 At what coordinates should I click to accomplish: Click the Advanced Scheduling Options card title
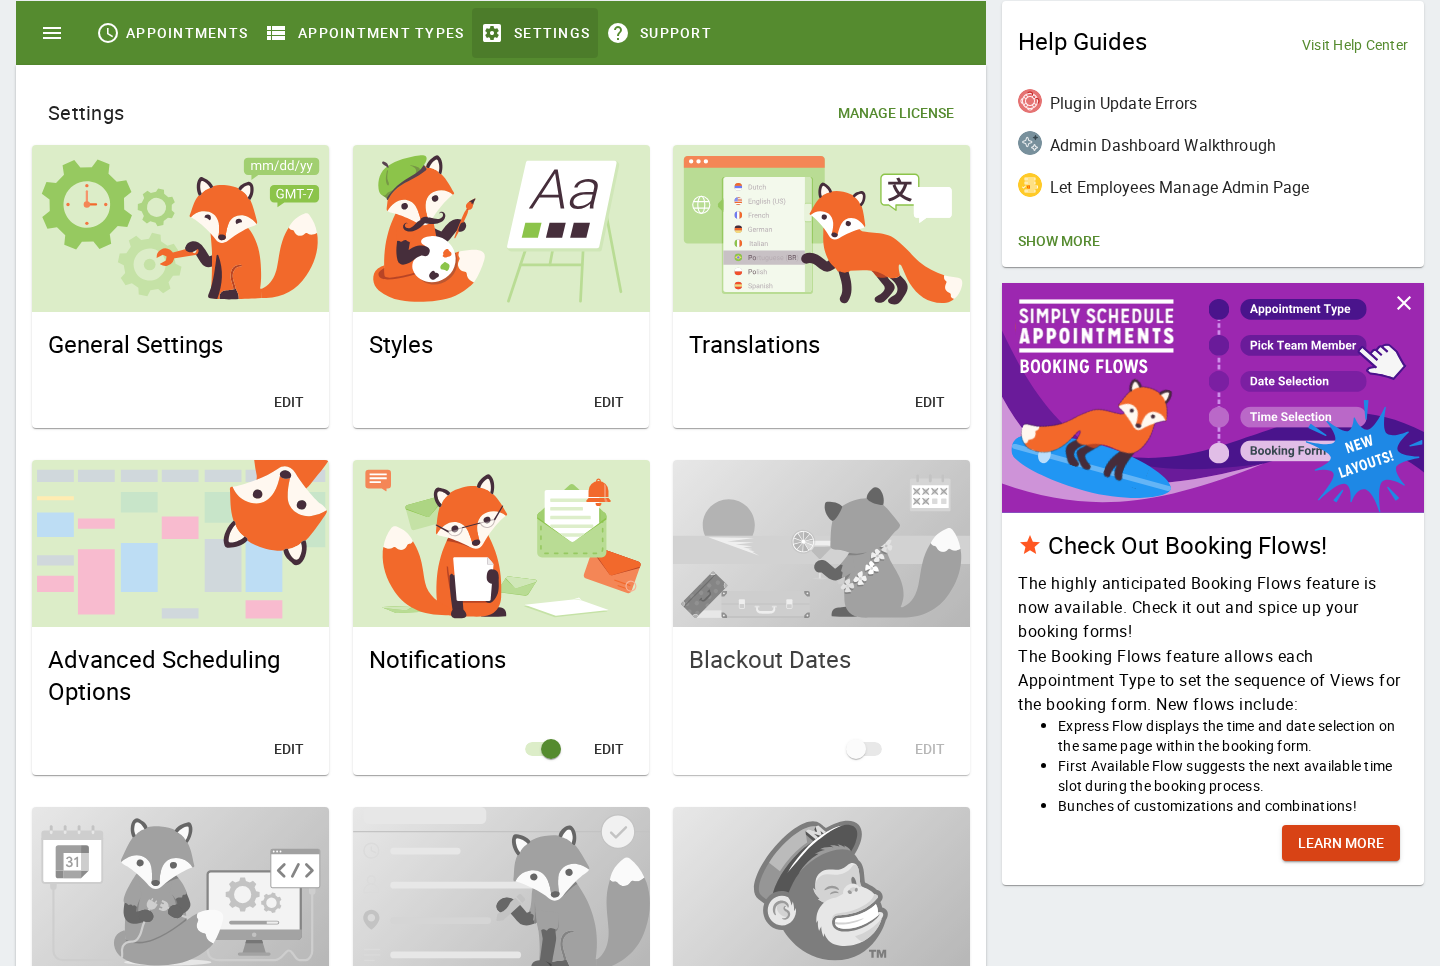[x=164, y=676]
